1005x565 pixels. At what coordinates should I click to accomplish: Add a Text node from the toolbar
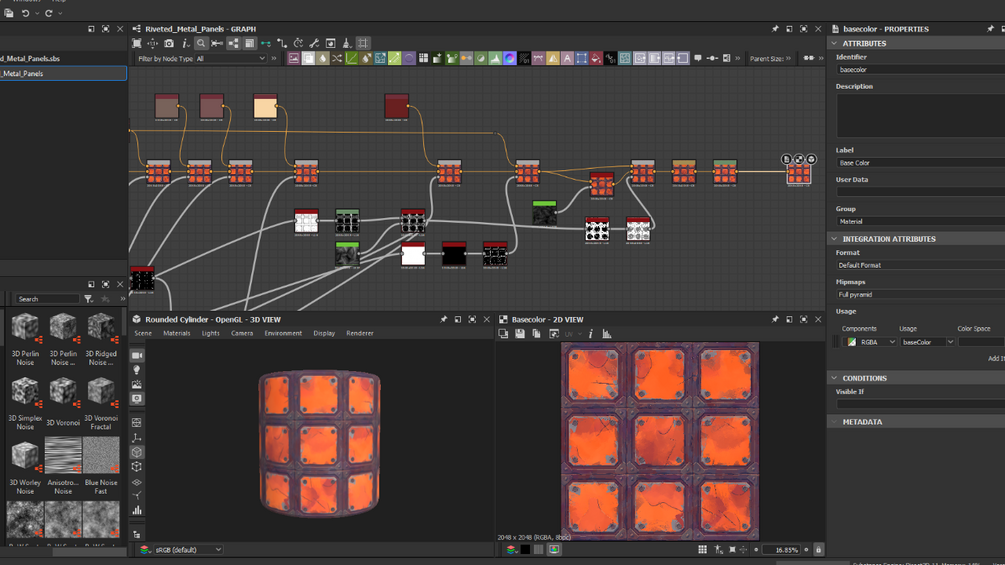point(567,58)
